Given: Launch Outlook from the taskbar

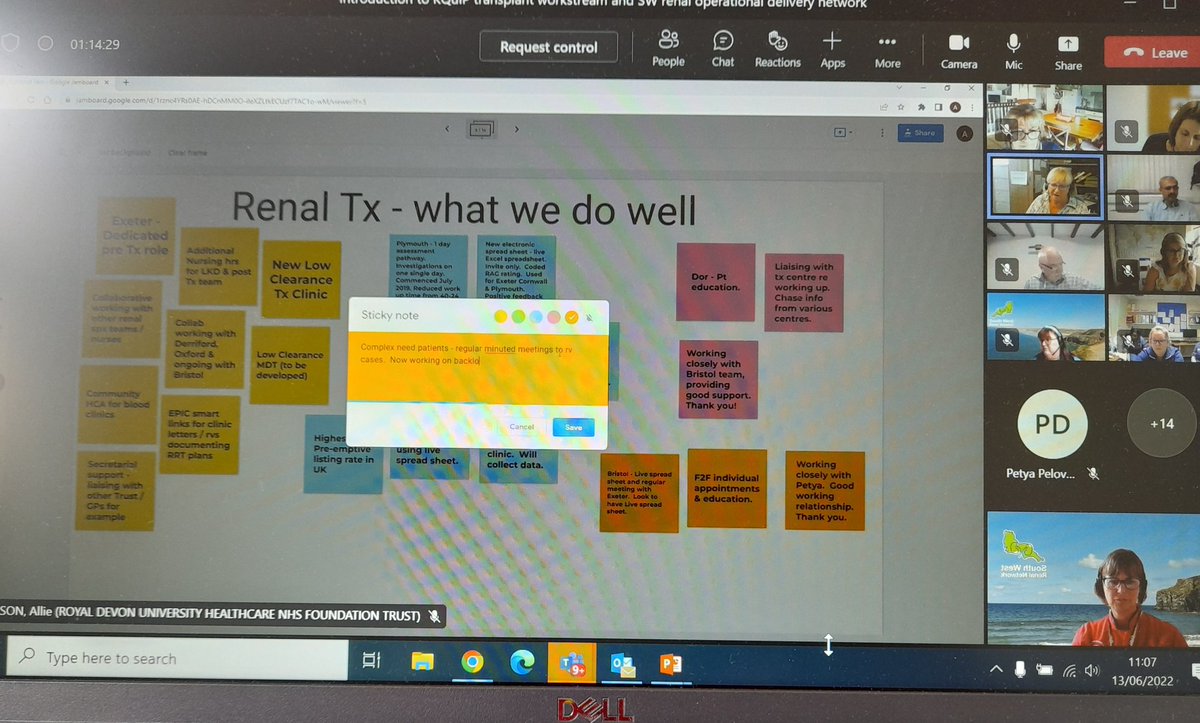Looking at the screenshot, I should (x=622, y=661).
